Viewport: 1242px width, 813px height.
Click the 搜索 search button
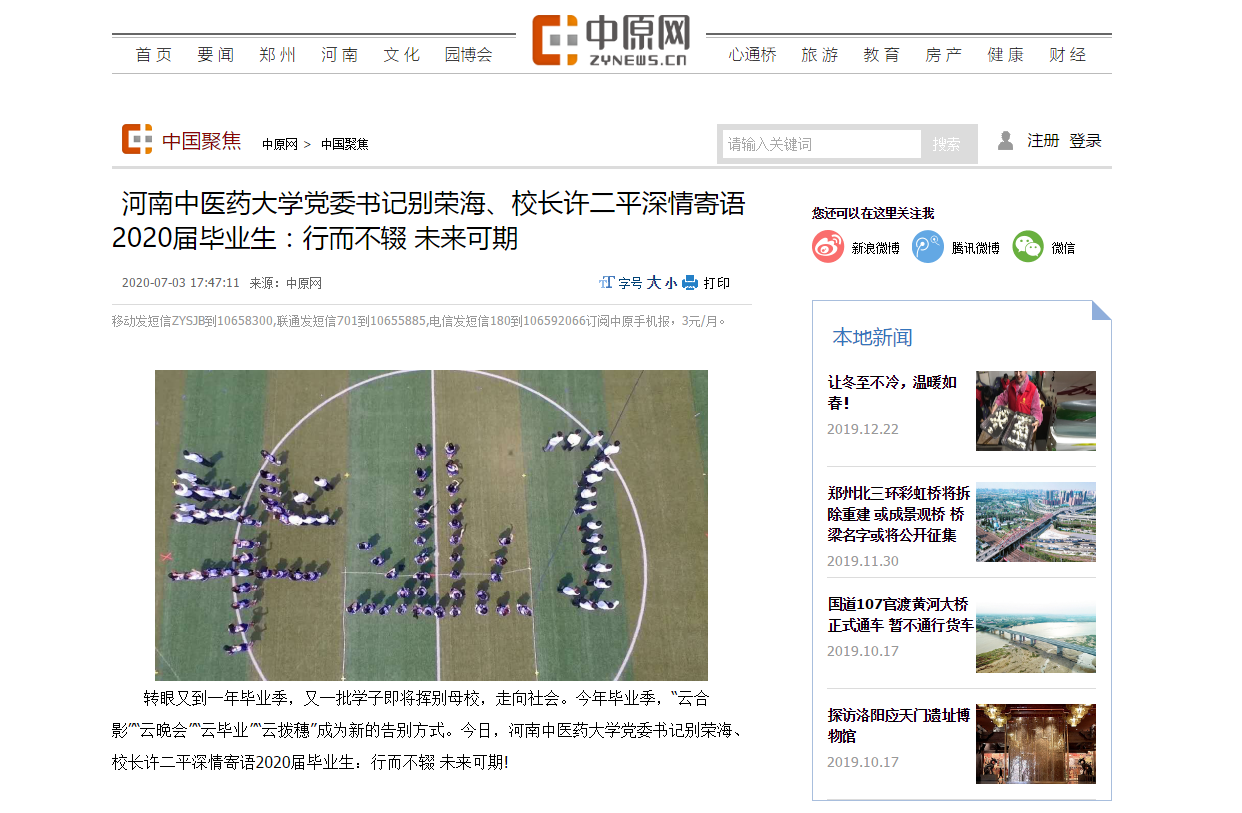[947, 144]
